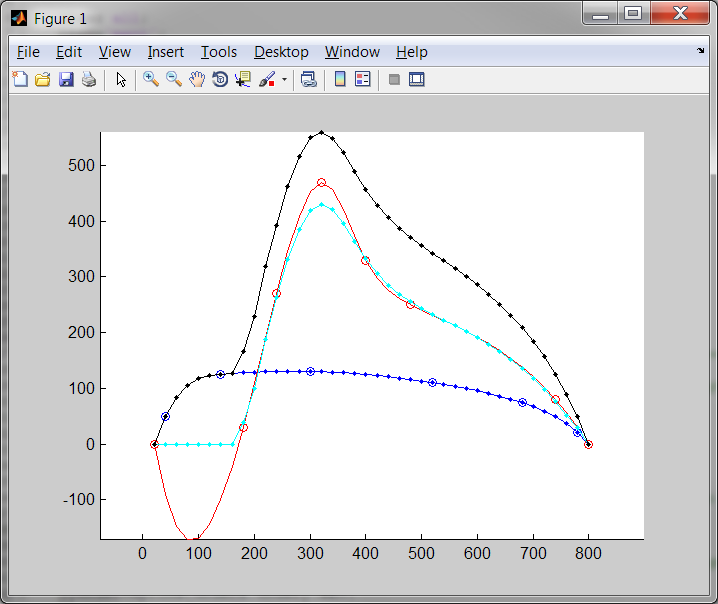Insert a legend using the toolbar icon
Screen dimensions: 718x604
[362, 79]
